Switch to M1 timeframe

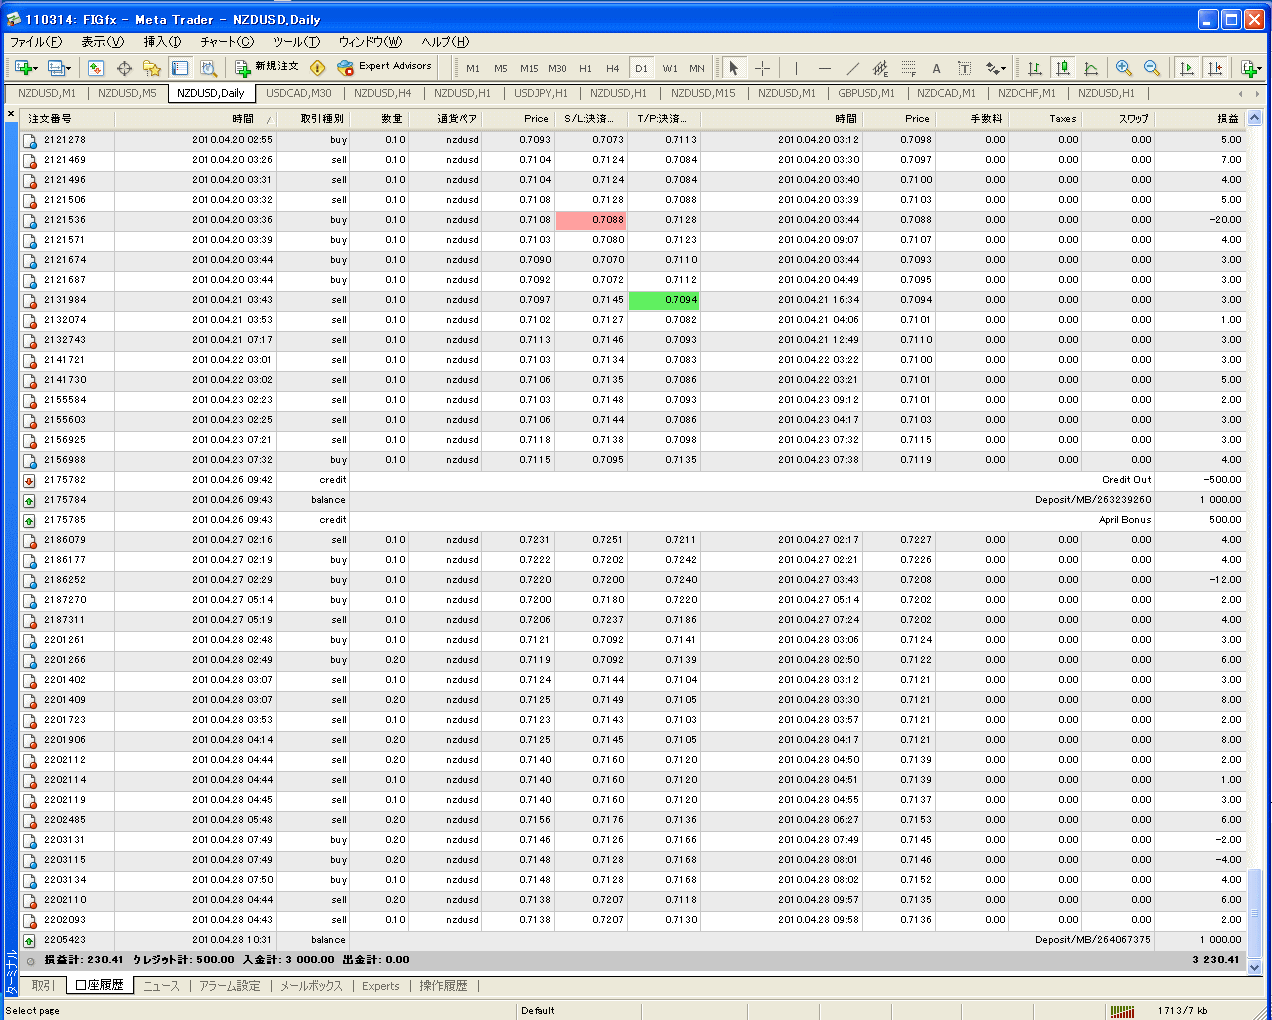[473, 68]
